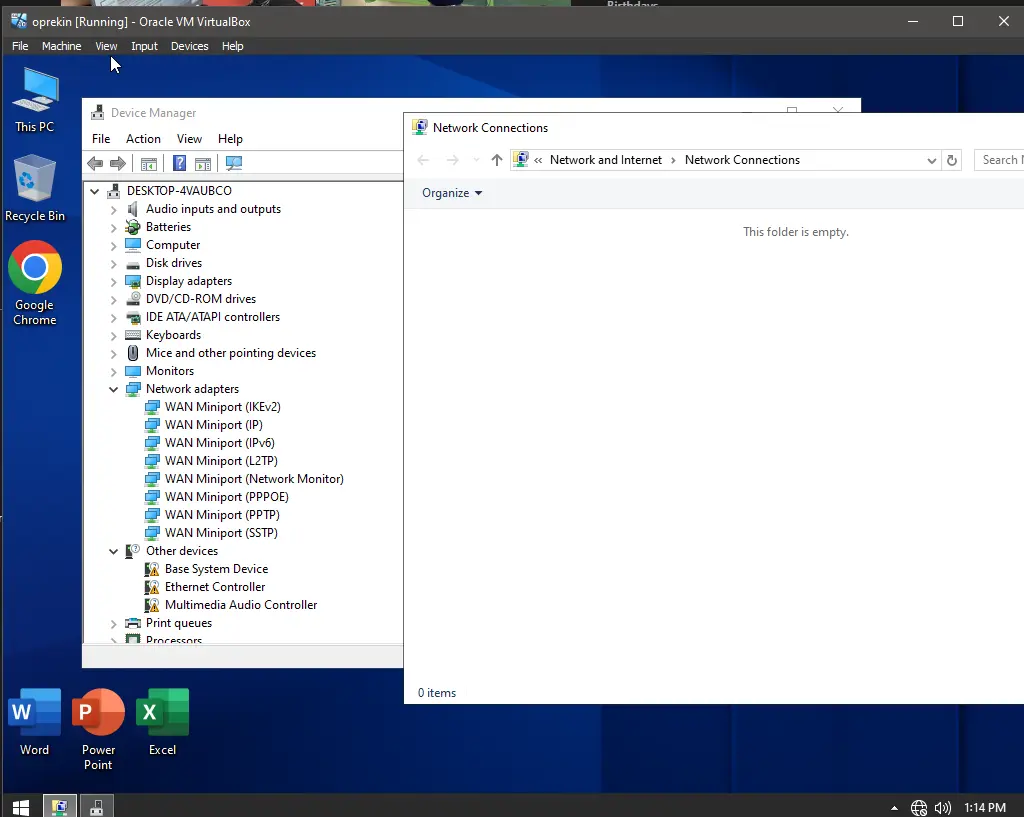Click the scan for hardware changes icon
Image resolution: width=1024 pixels, height=817 pixels.
[234, 163]
